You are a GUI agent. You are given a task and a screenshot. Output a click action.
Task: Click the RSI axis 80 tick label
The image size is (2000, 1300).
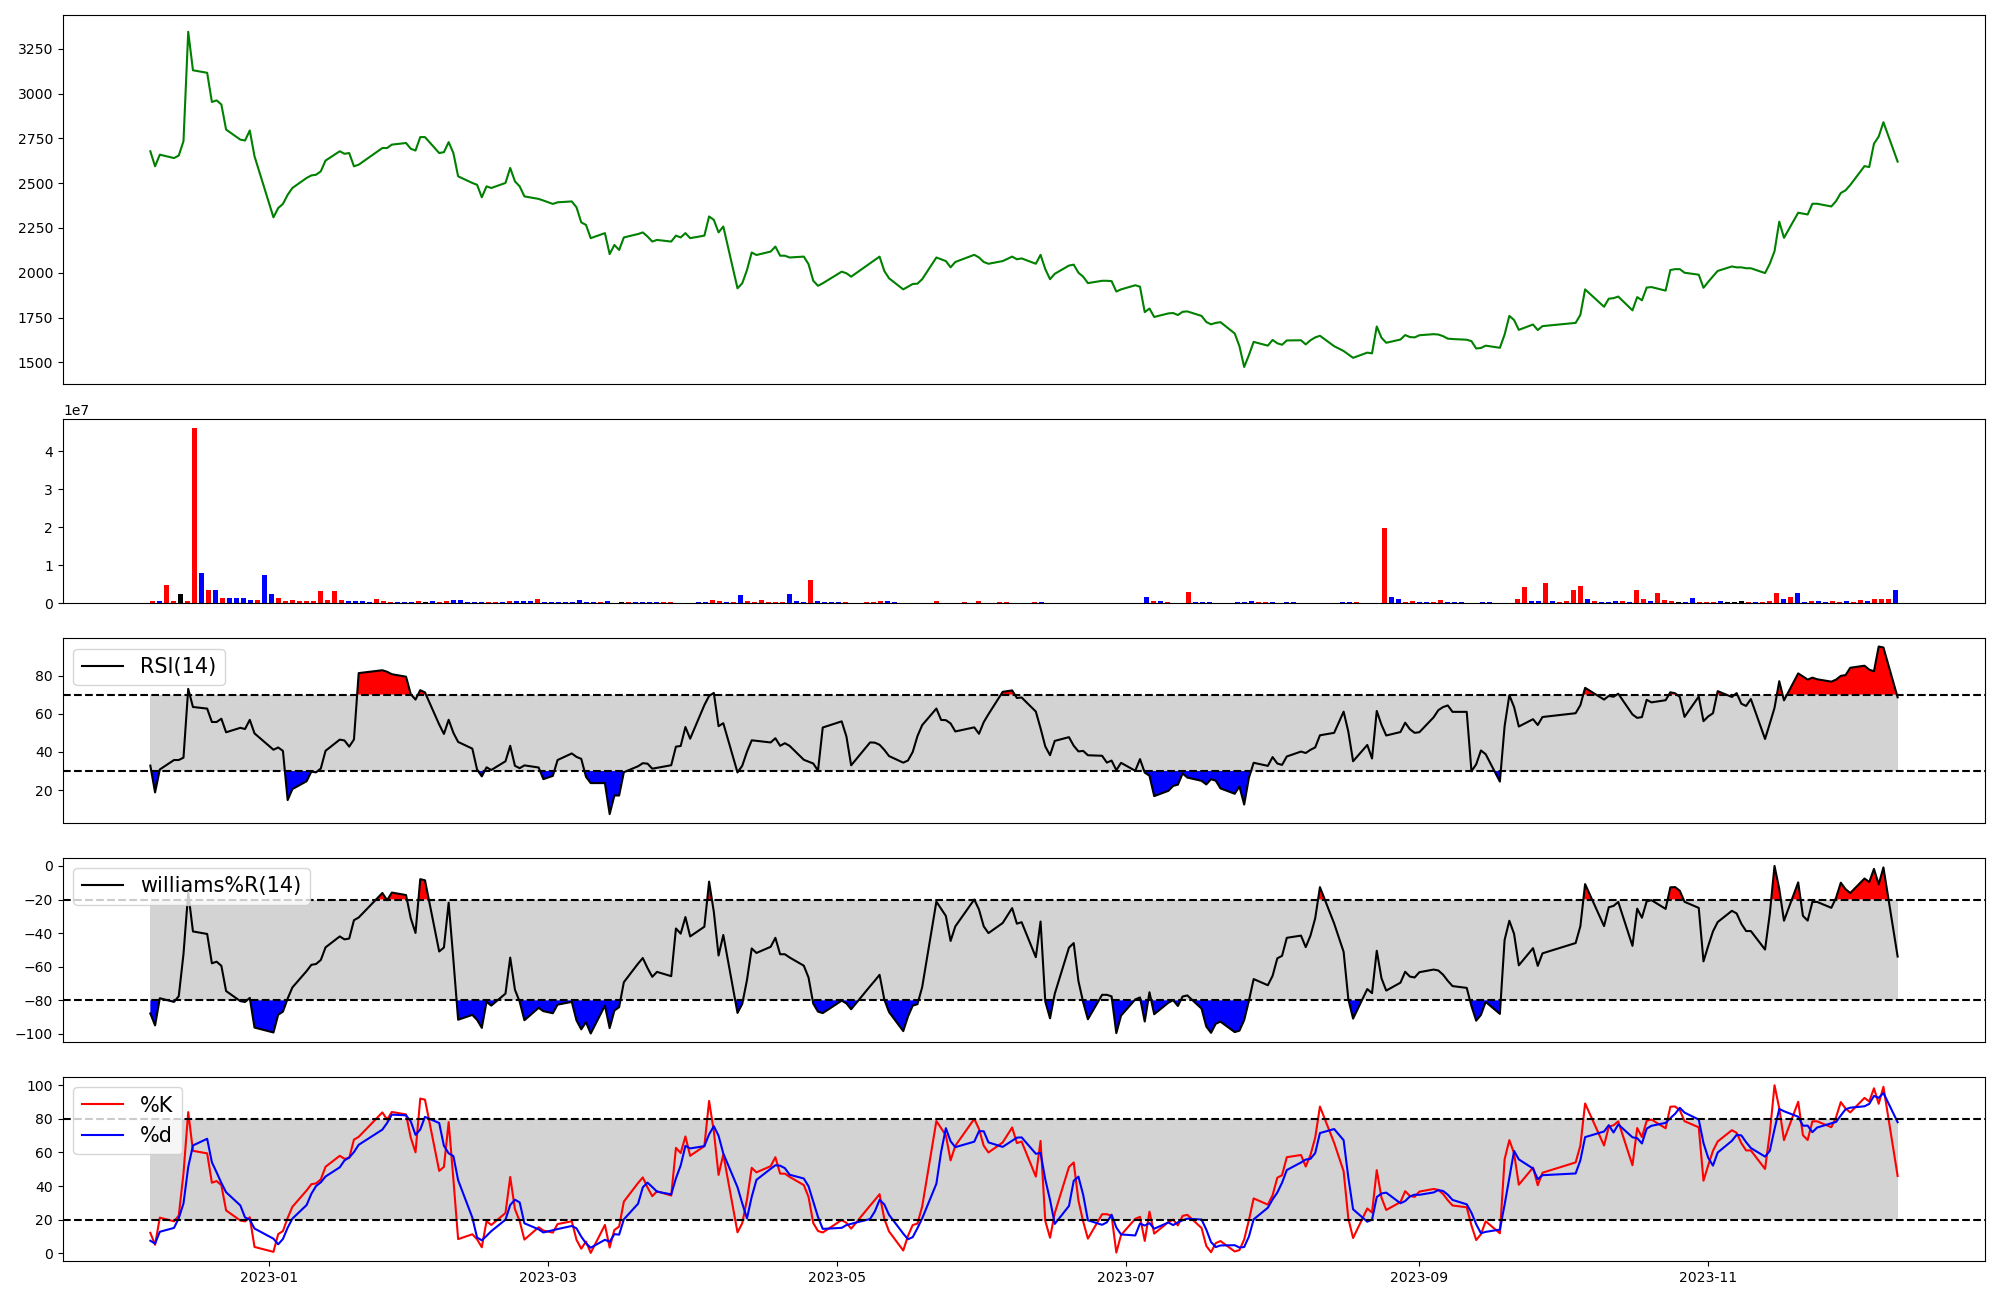[43, 676]
